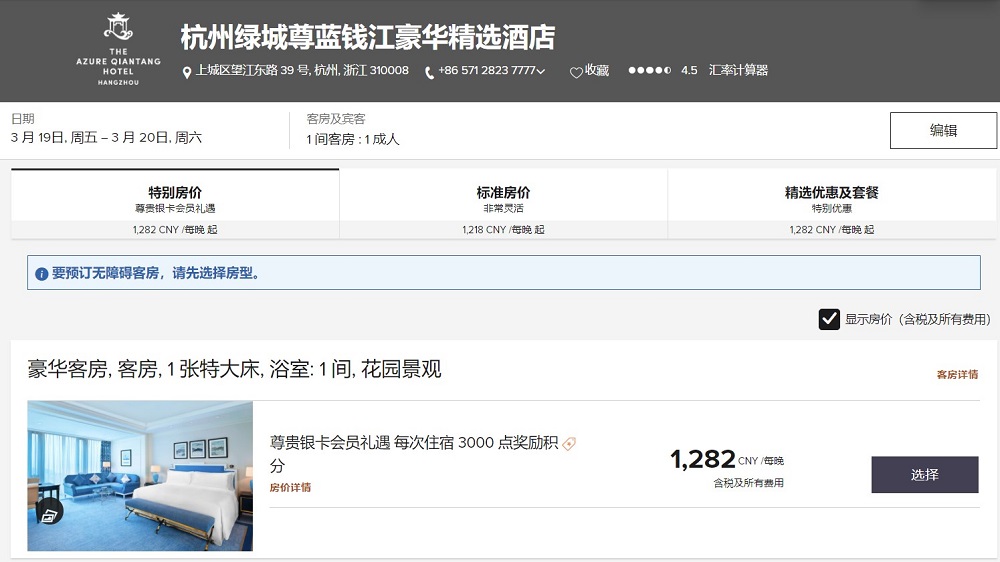
Task: Expand the phone number dropdown chevron
Action: [541, 71]
